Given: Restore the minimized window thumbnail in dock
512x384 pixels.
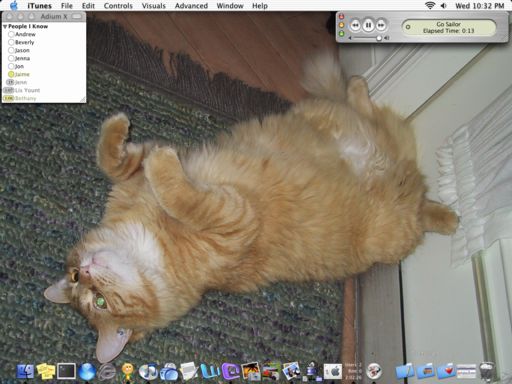Looking at the screenshot, I should (x=466, y=371).
